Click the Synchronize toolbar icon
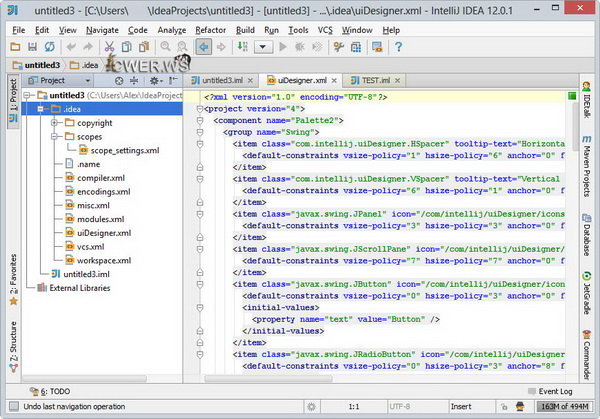The width and height of the screenshot is (600, 419). point(50,47)
